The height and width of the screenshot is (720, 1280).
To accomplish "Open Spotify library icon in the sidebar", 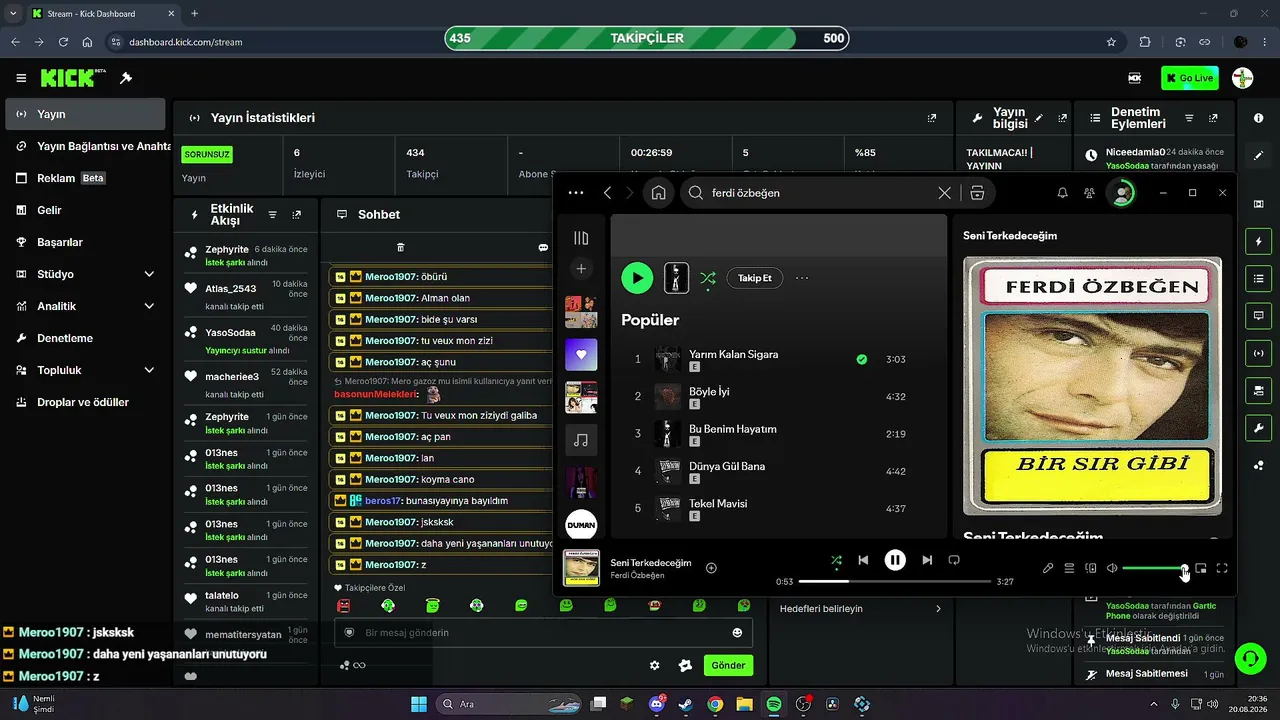I will [581, 238].
